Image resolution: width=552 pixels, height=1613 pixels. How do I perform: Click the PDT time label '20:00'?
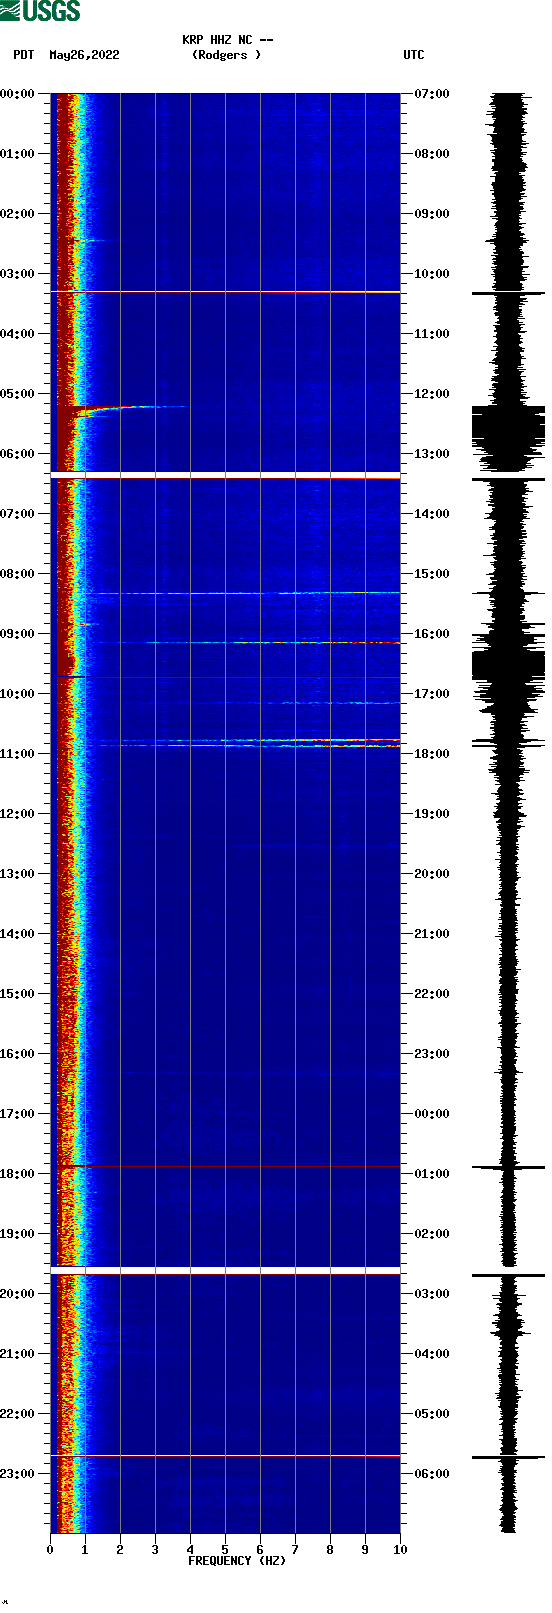click(18, 1294)
